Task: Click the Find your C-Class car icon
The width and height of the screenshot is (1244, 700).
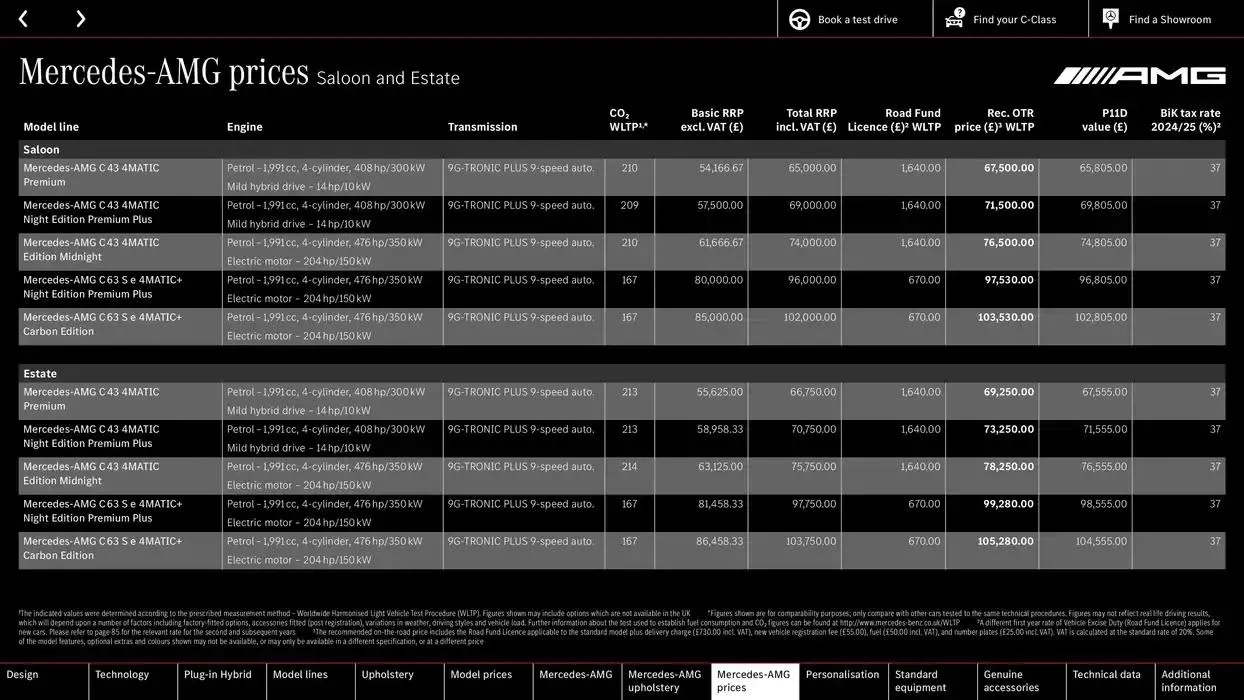Action: (953, 18)
